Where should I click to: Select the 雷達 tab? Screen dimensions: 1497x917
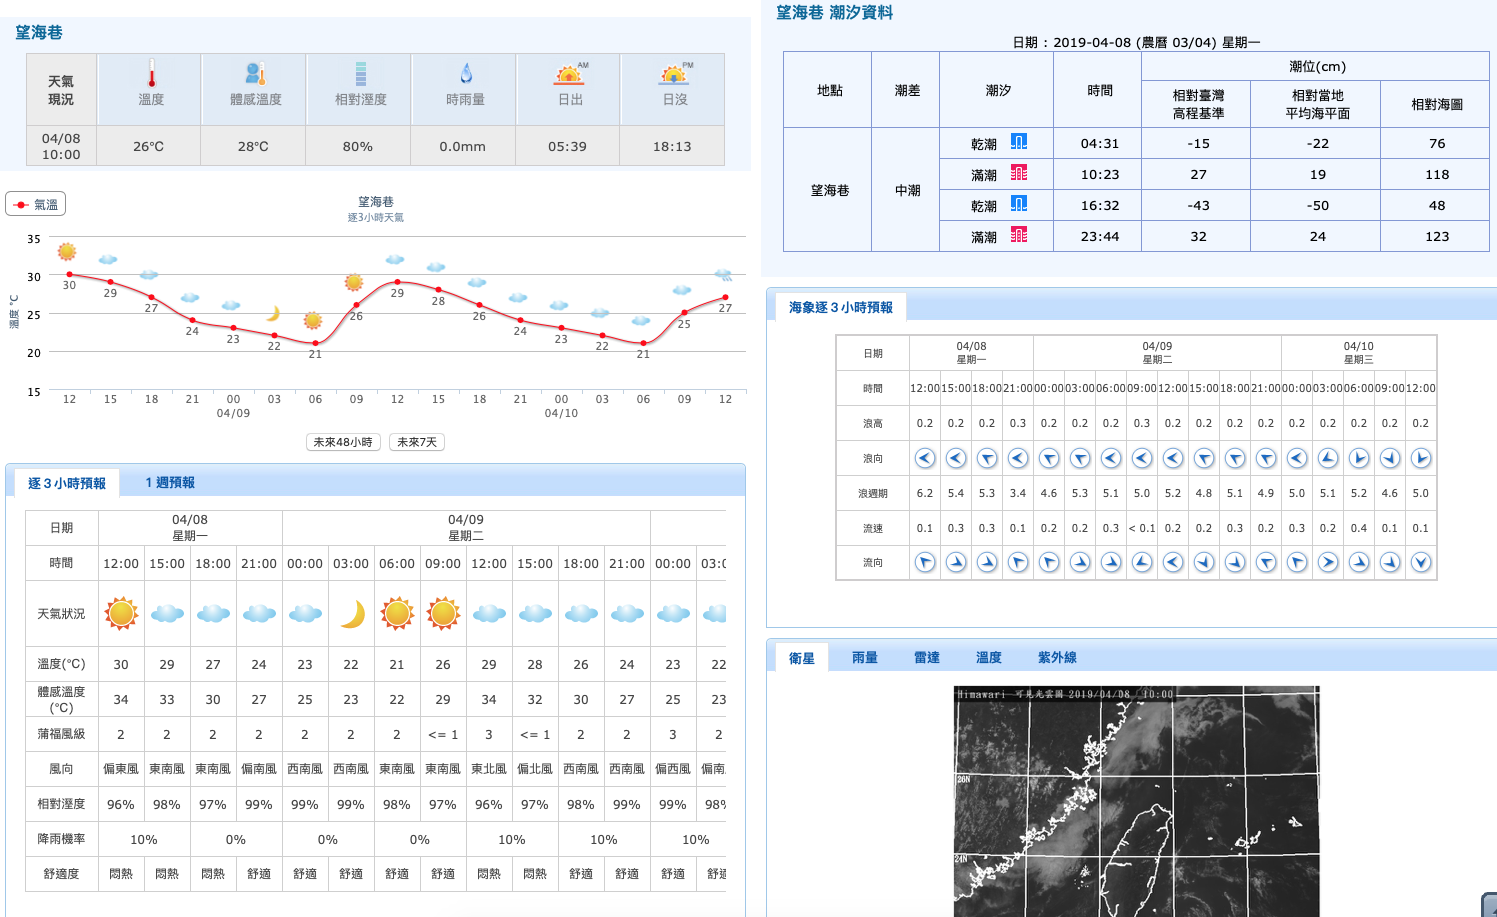(927, 657)
